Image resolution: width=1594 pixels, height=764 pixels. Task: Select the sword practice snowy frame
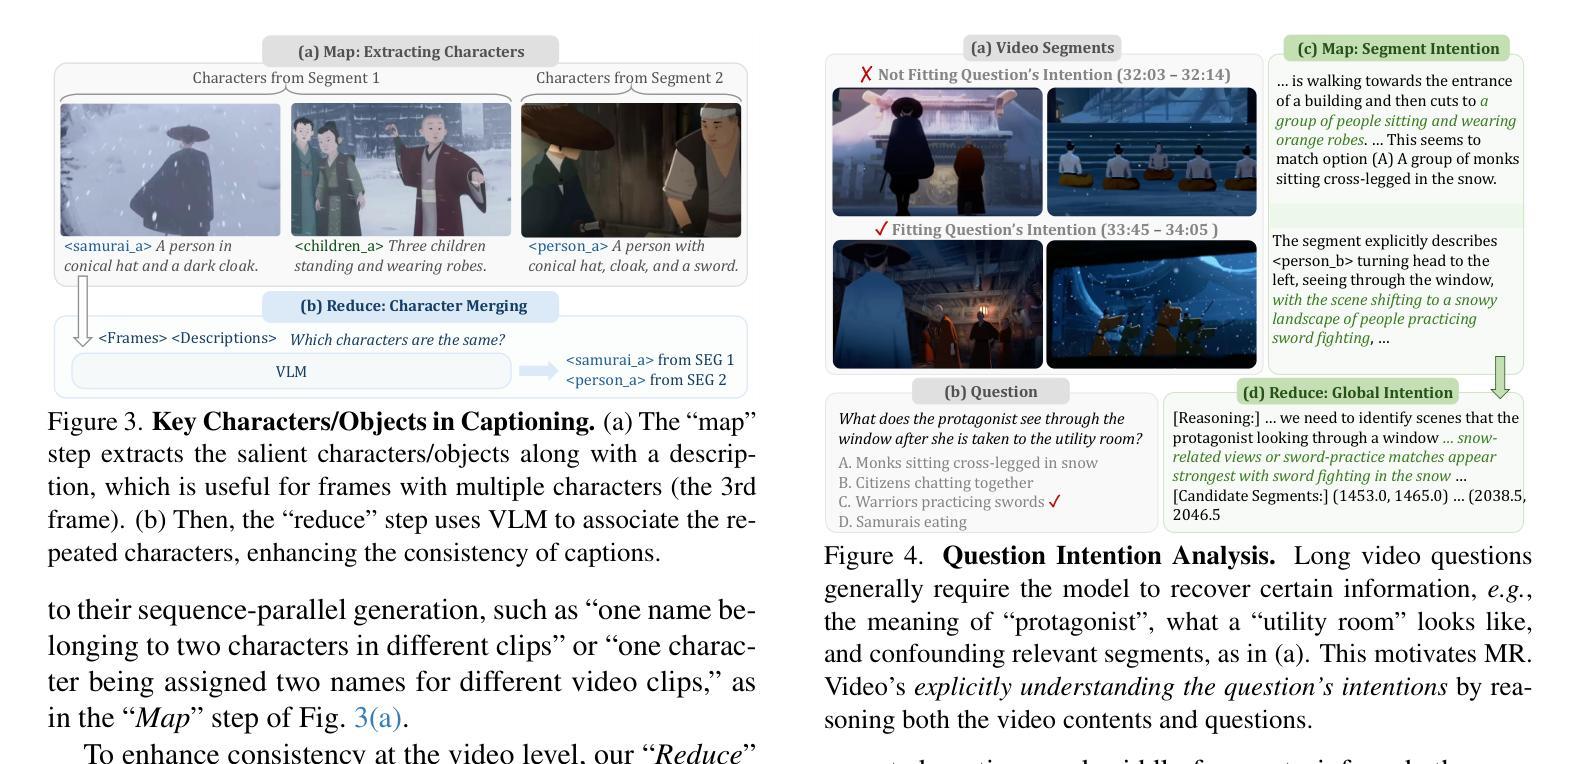click(1151, 304)
